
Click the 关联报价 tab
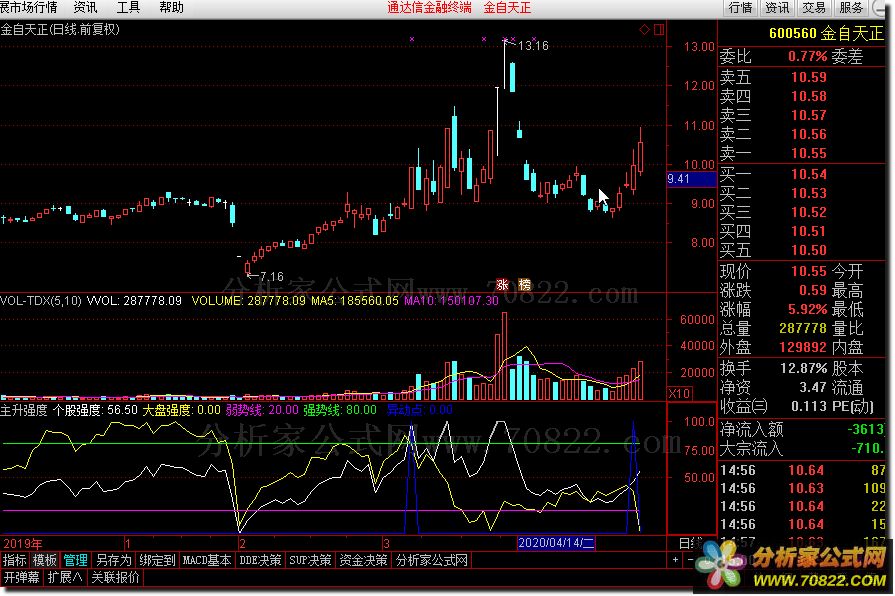tap(115, 577)
